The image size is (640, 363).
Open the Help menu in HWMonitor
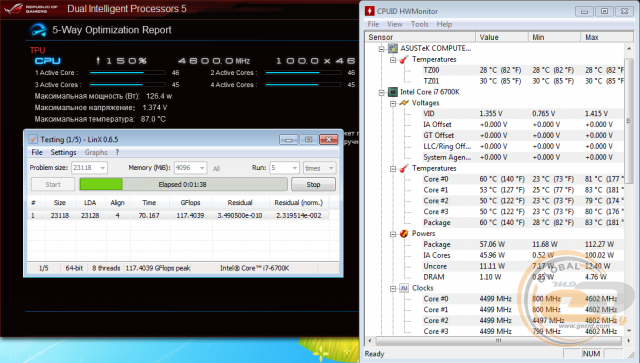pyautogui.click(x=444, y=24)
